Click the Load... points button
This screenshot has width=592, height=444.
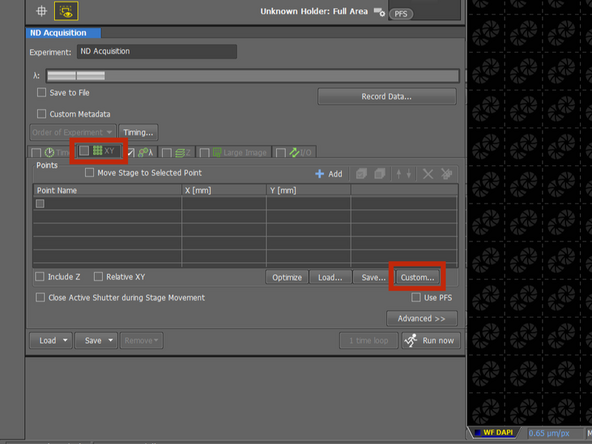330,277
